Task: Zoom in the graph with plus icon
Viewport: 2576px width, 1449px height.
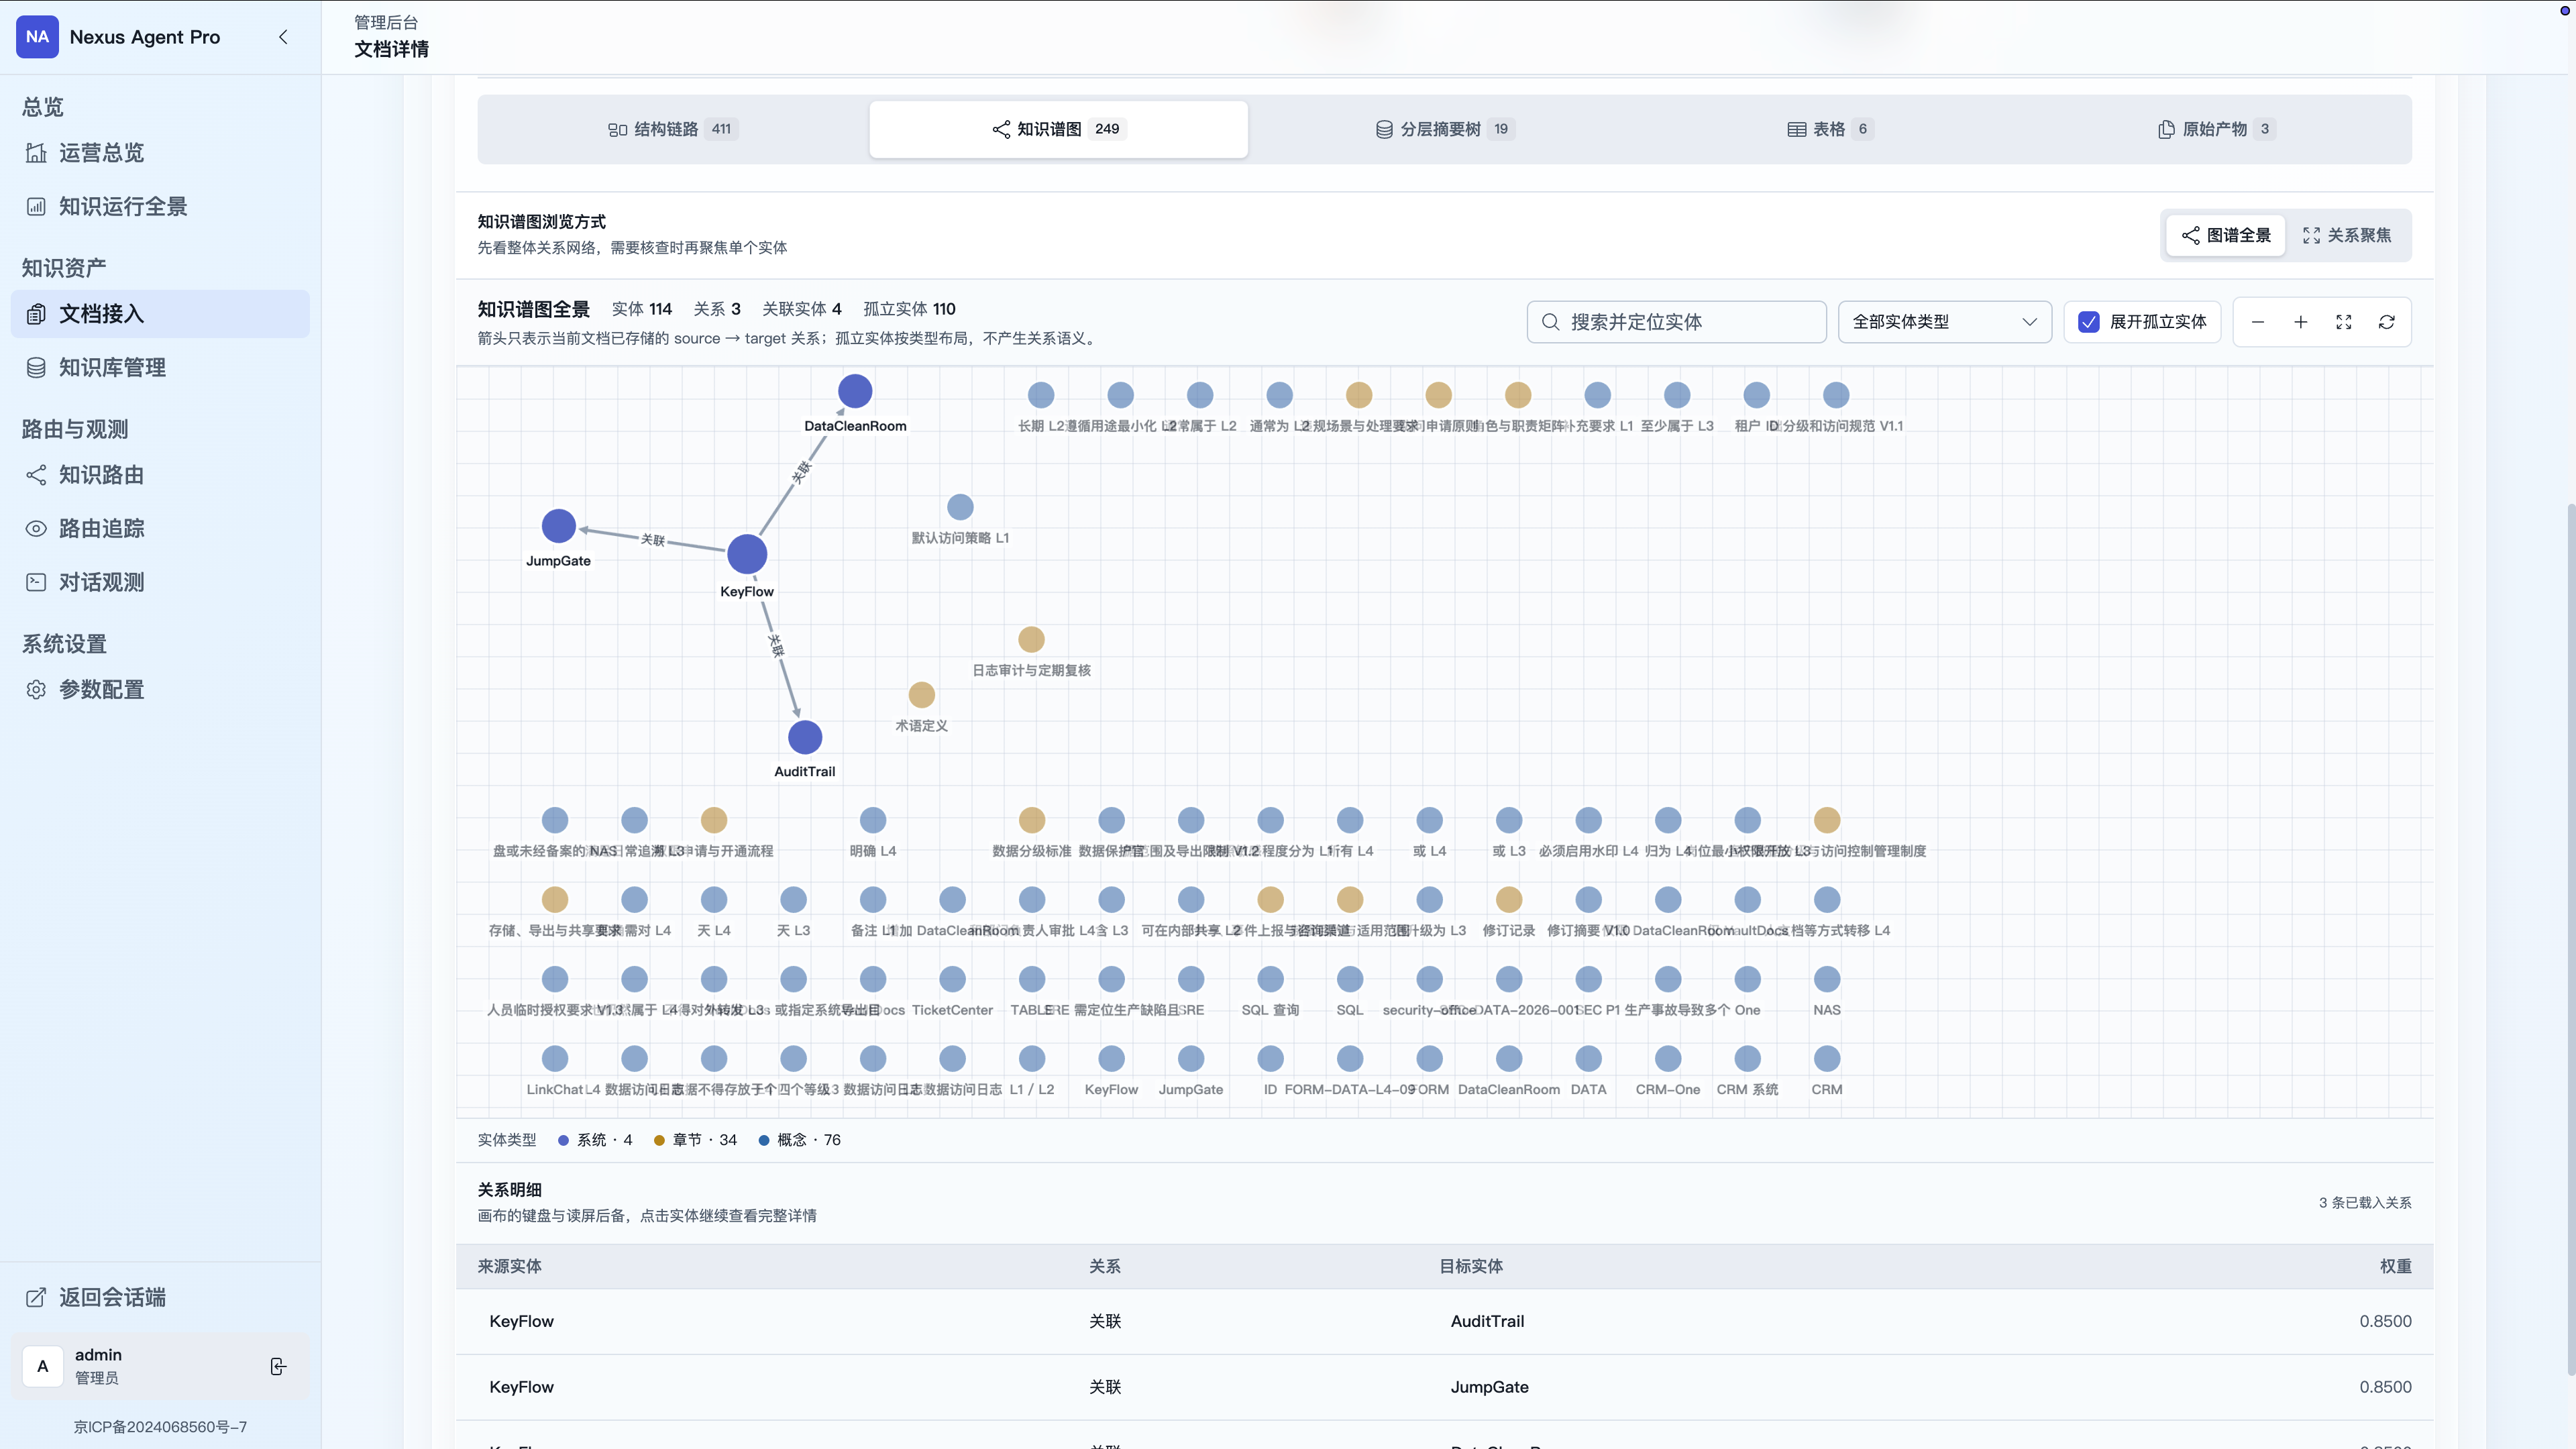Action: pyautogui.click(x=2300, y=322)
